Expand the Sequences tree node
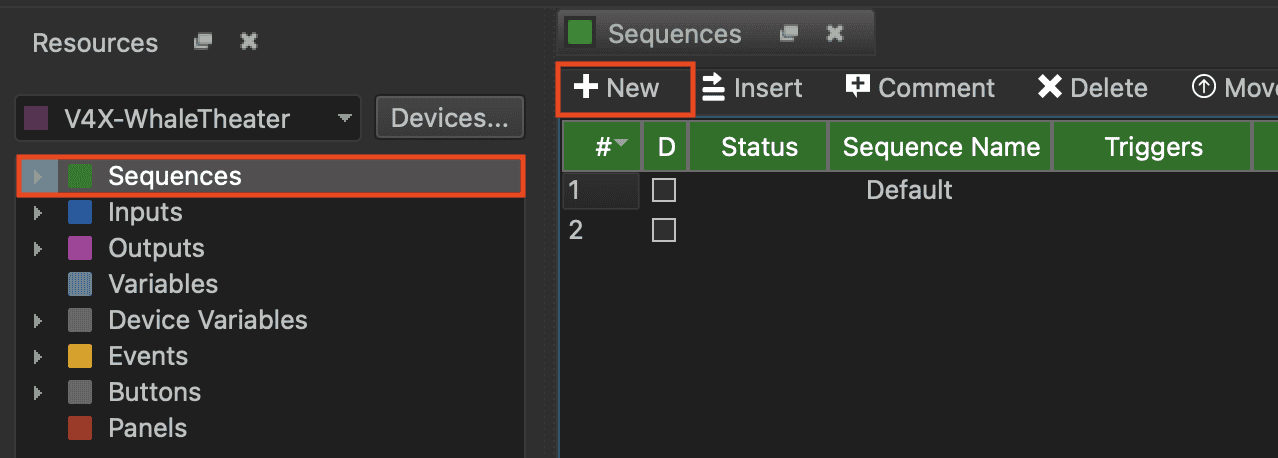Screen dimensions: 1278x458 tap(38, 177)
